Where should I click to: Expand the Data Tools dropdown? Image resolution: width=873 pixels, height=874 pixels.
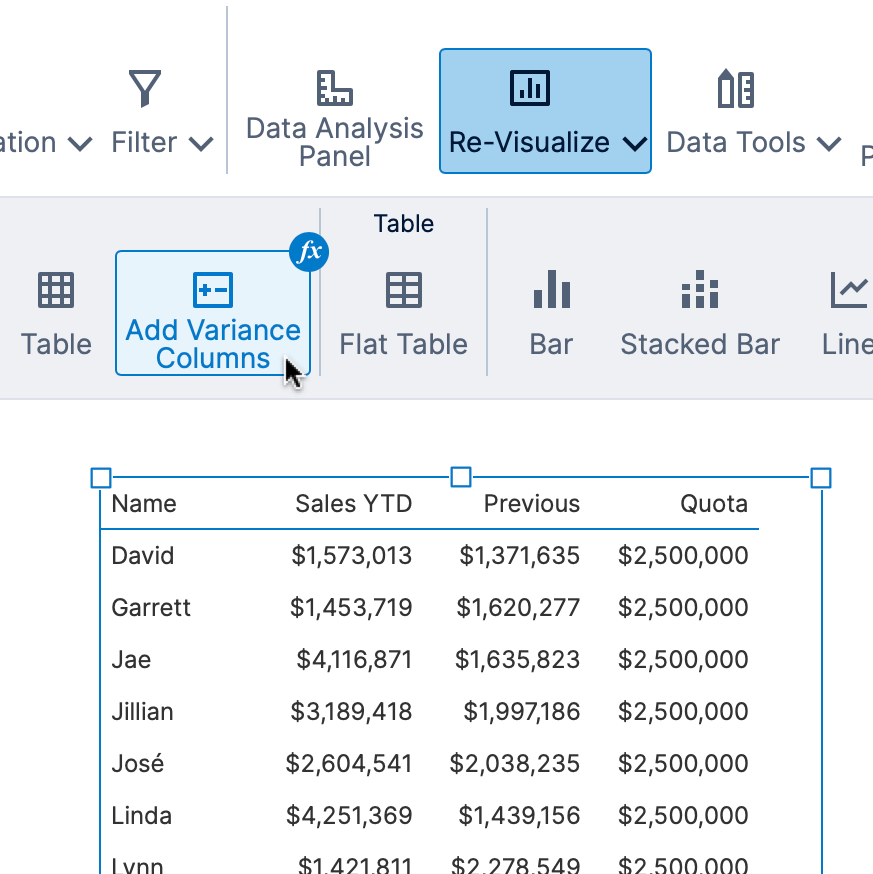(x=828, y=143)
